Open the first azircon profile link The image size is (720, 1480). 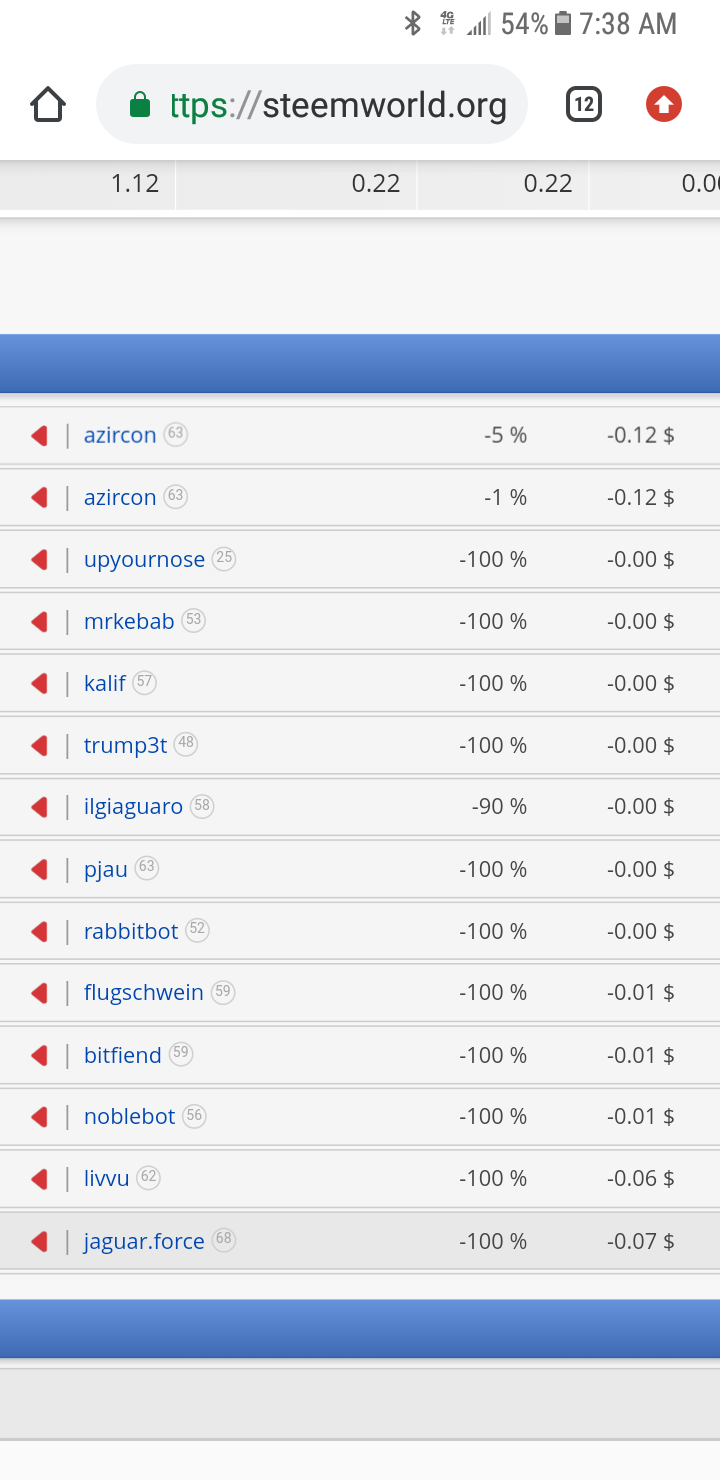tap(120, 435)
